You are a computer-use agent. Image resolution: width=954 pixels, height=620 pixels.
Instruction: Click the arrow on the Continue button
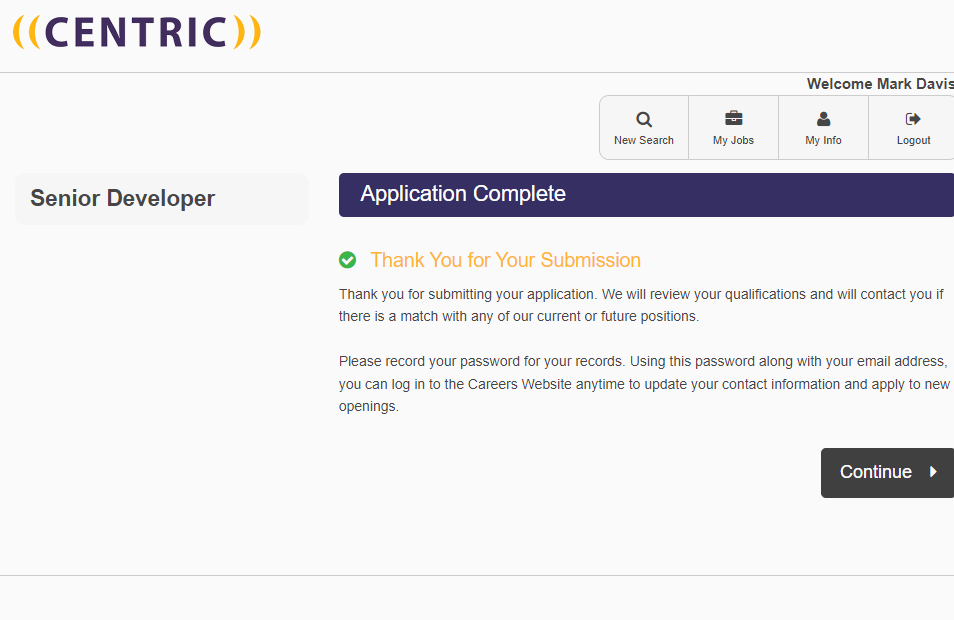tap(933, 472)
